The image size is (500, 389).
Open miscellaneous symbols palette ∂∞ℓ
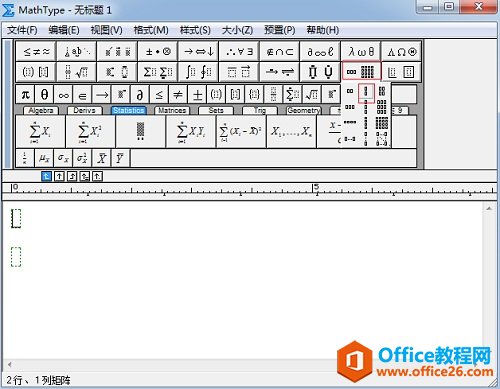pyautogui.click(x=320, y=52)
